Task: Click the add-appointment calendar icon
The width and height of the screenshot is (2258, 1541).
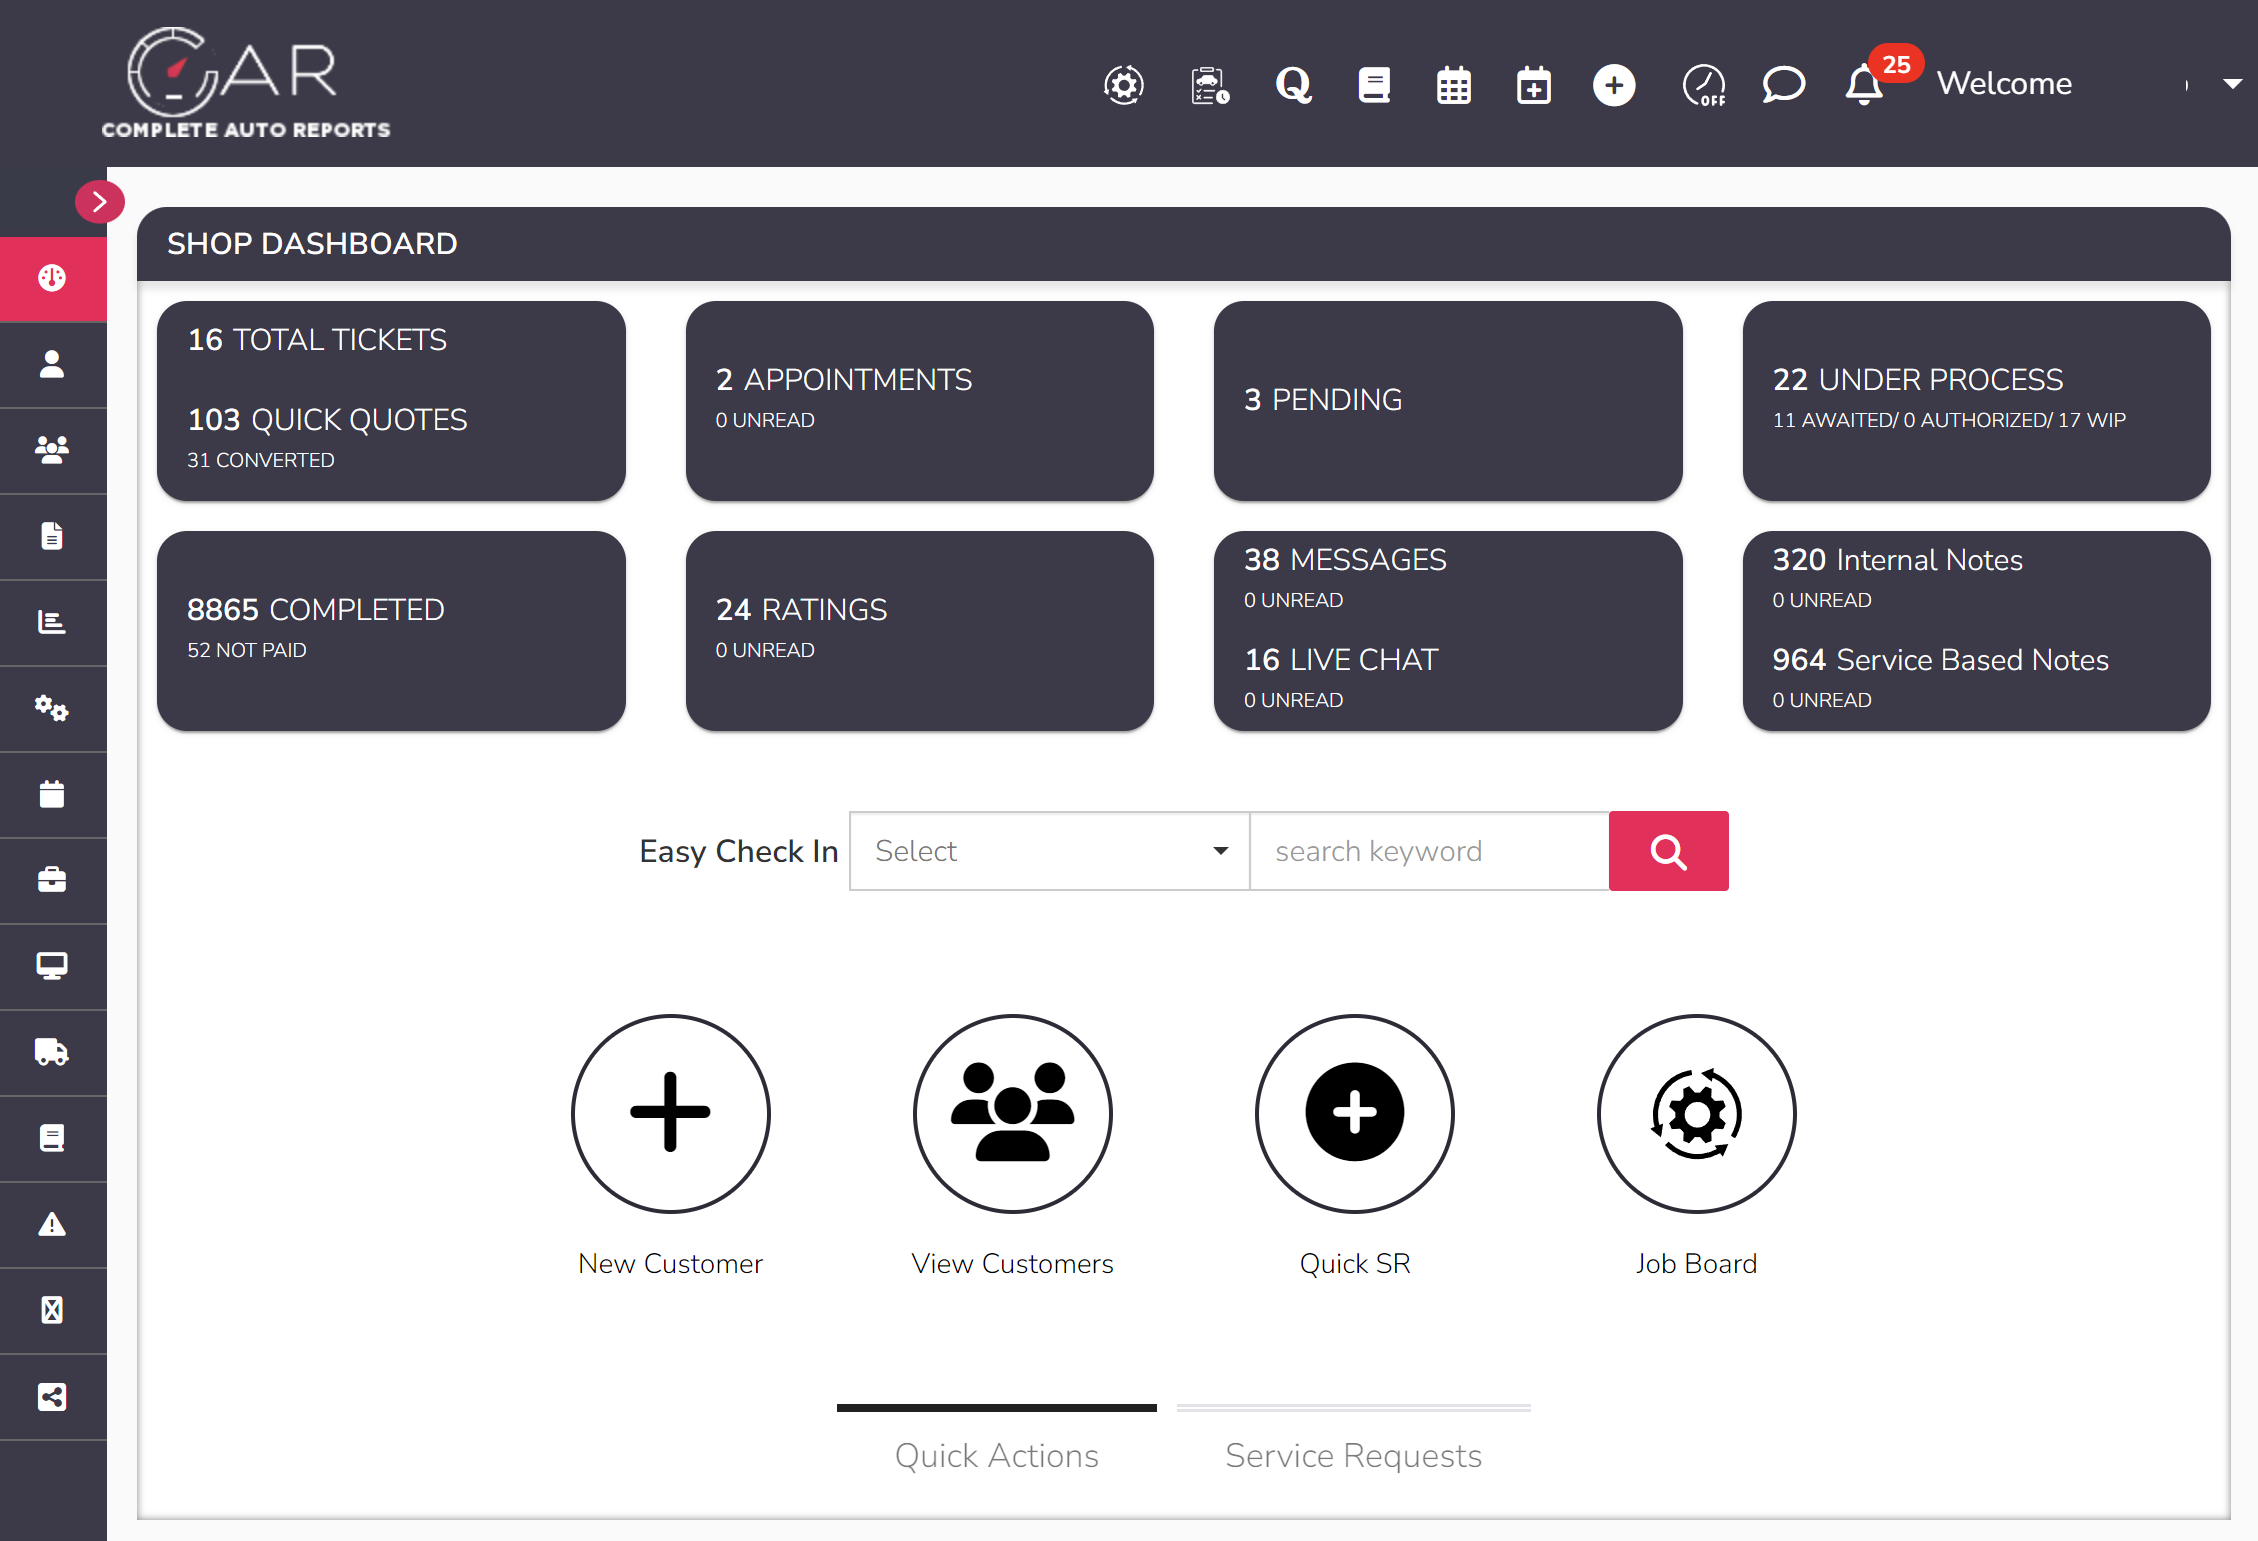Action: point(1533,85)
